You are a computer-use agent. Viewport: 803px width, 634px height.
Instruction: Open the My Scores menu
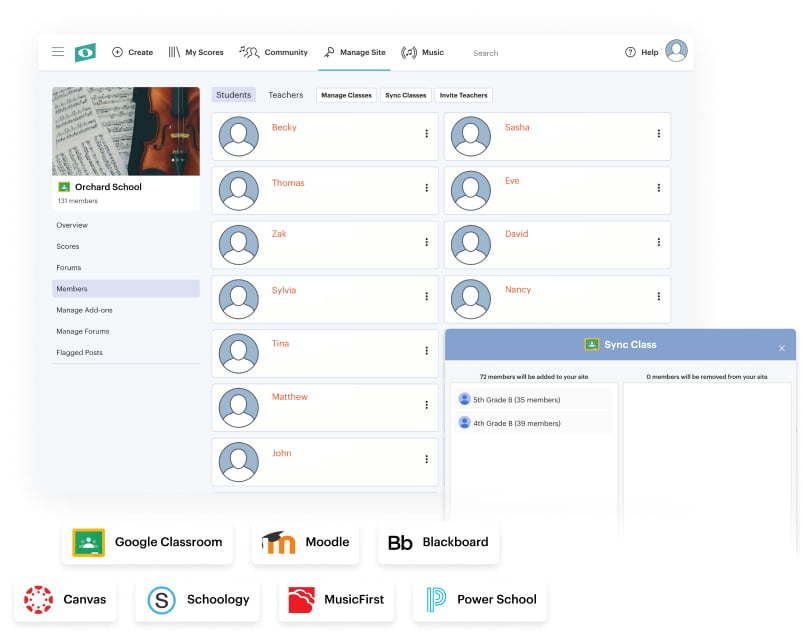[196, 52]
